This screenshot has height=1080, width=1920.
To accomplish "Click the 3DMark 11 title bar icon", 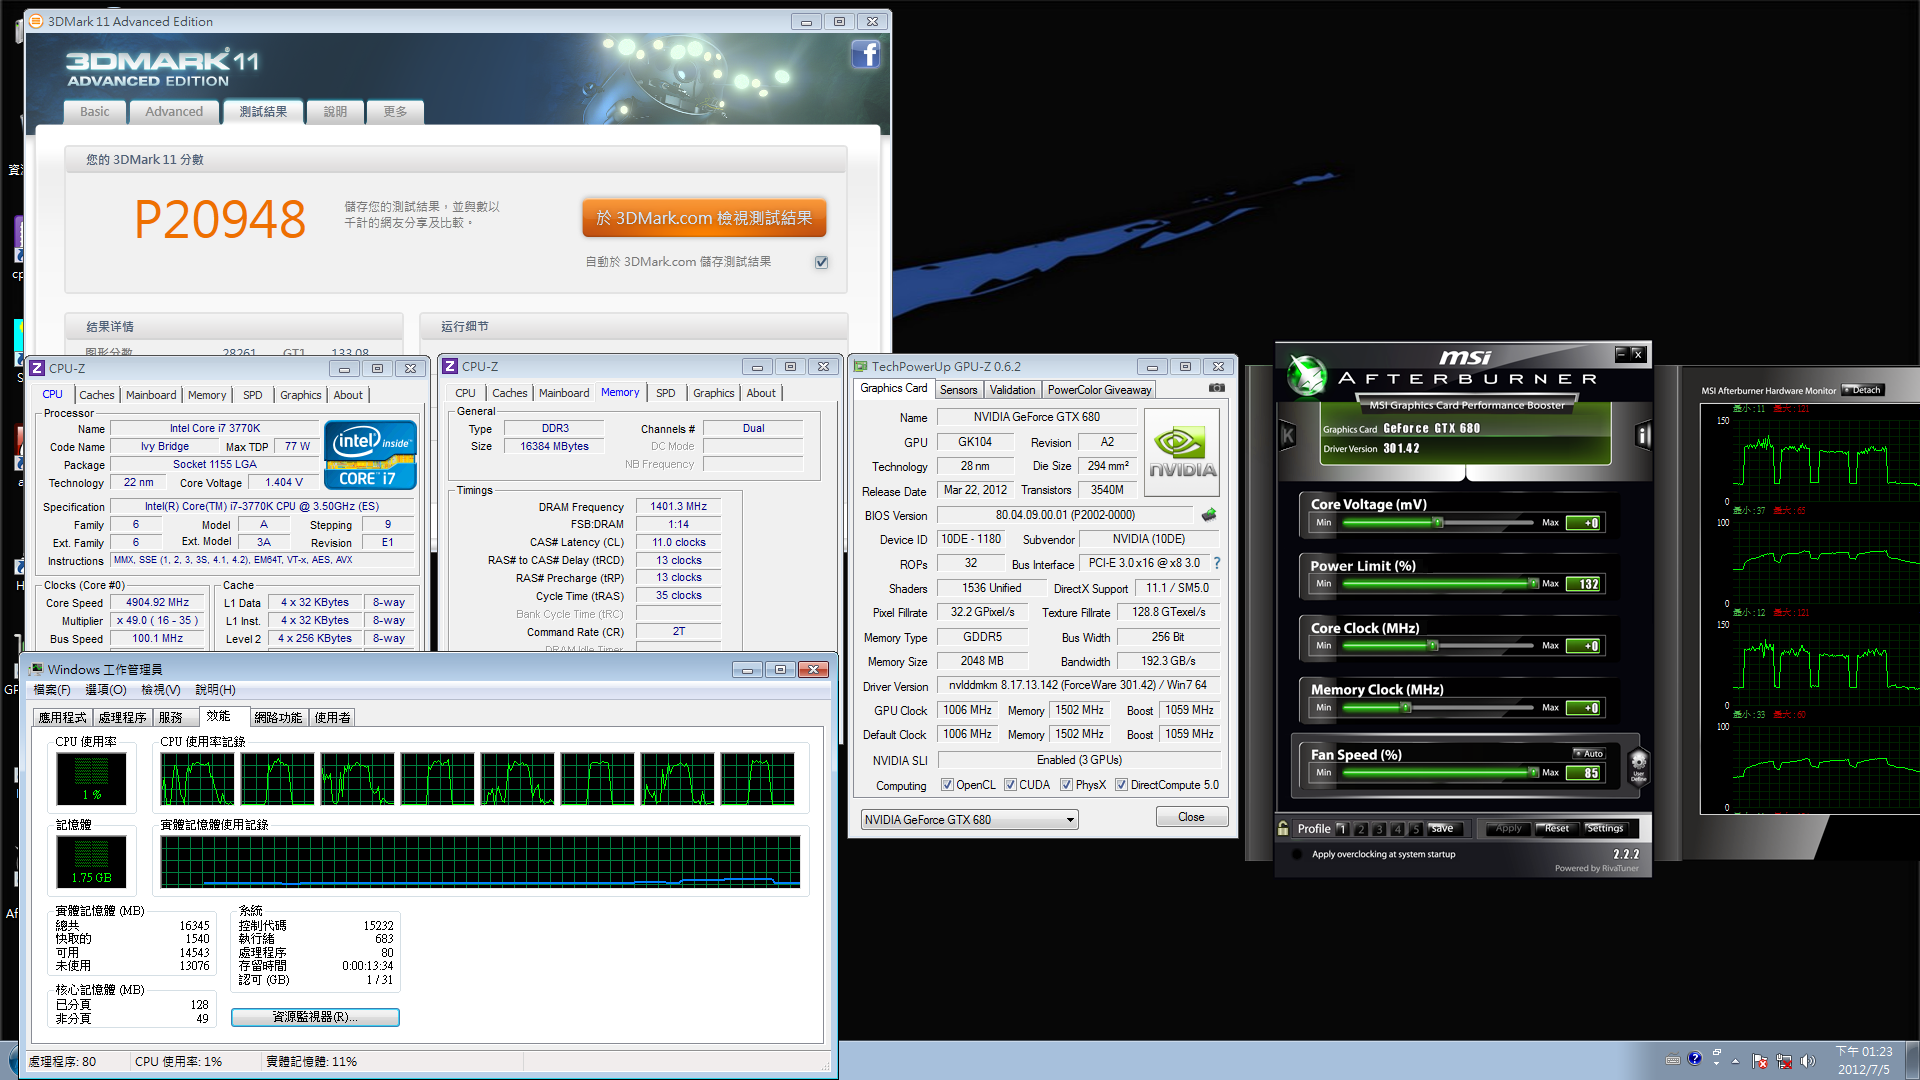I will 36,21.
